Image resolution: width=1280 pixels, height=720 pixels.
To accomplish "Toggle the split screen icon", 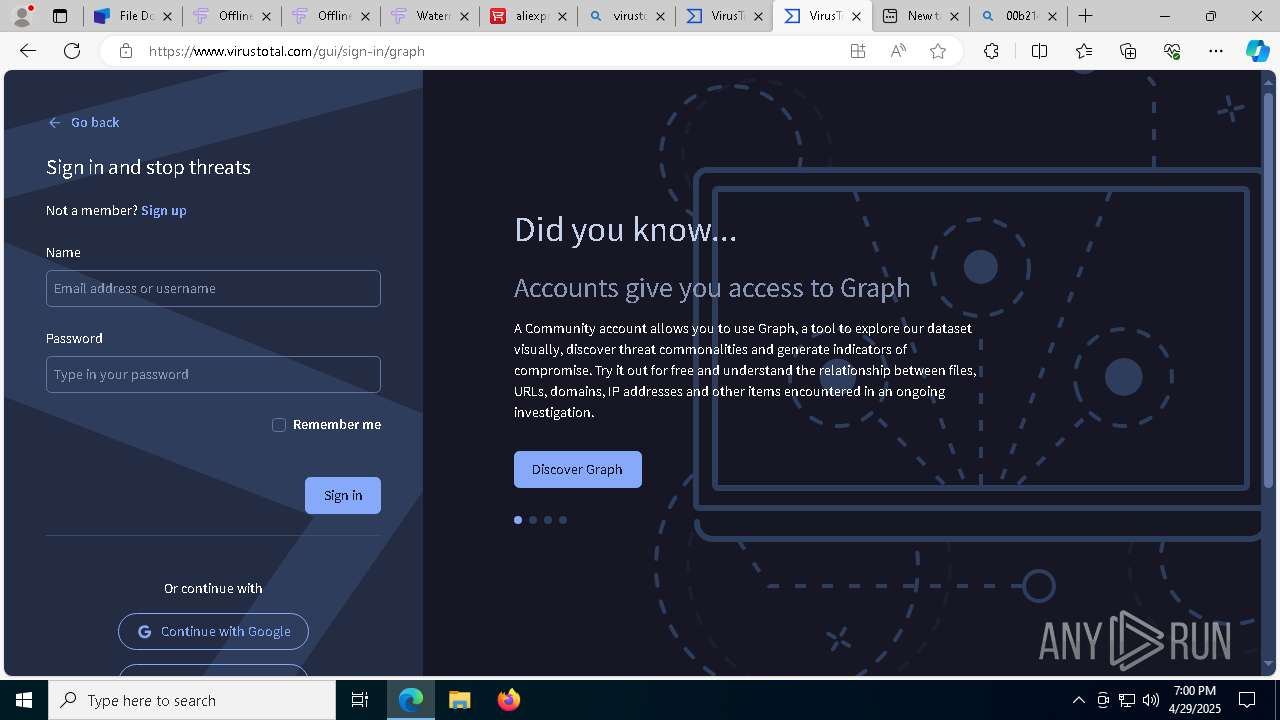I will [1039, 51].
